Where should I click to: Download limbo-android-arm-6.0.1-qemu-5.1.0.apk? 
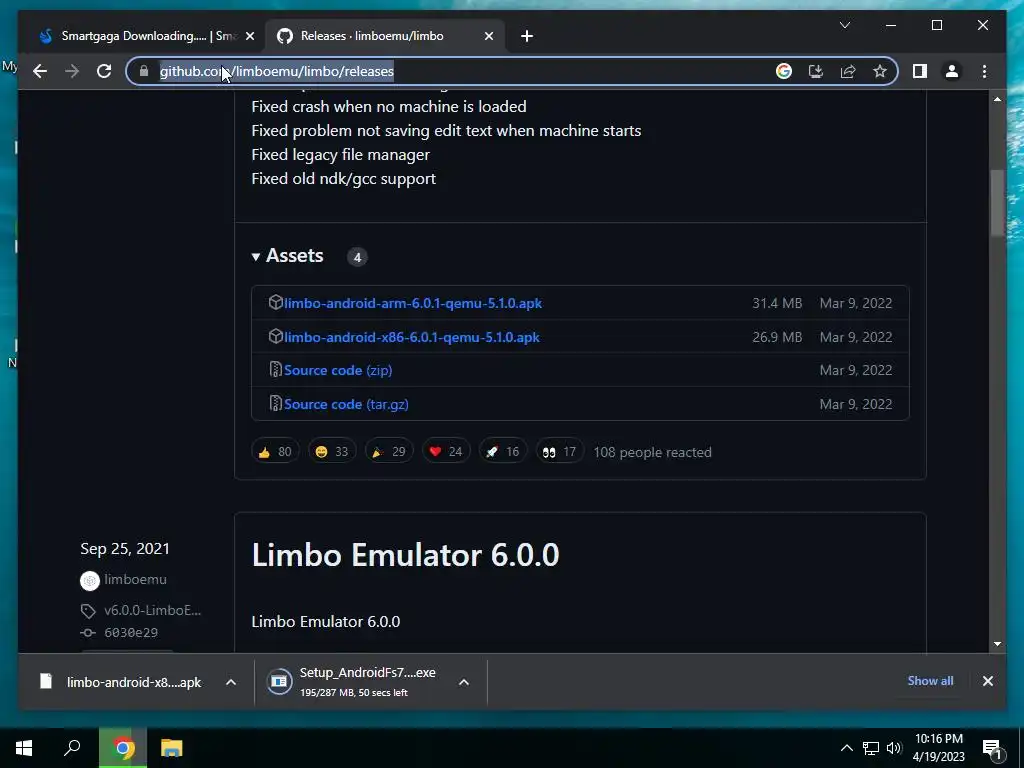point(413,303)
